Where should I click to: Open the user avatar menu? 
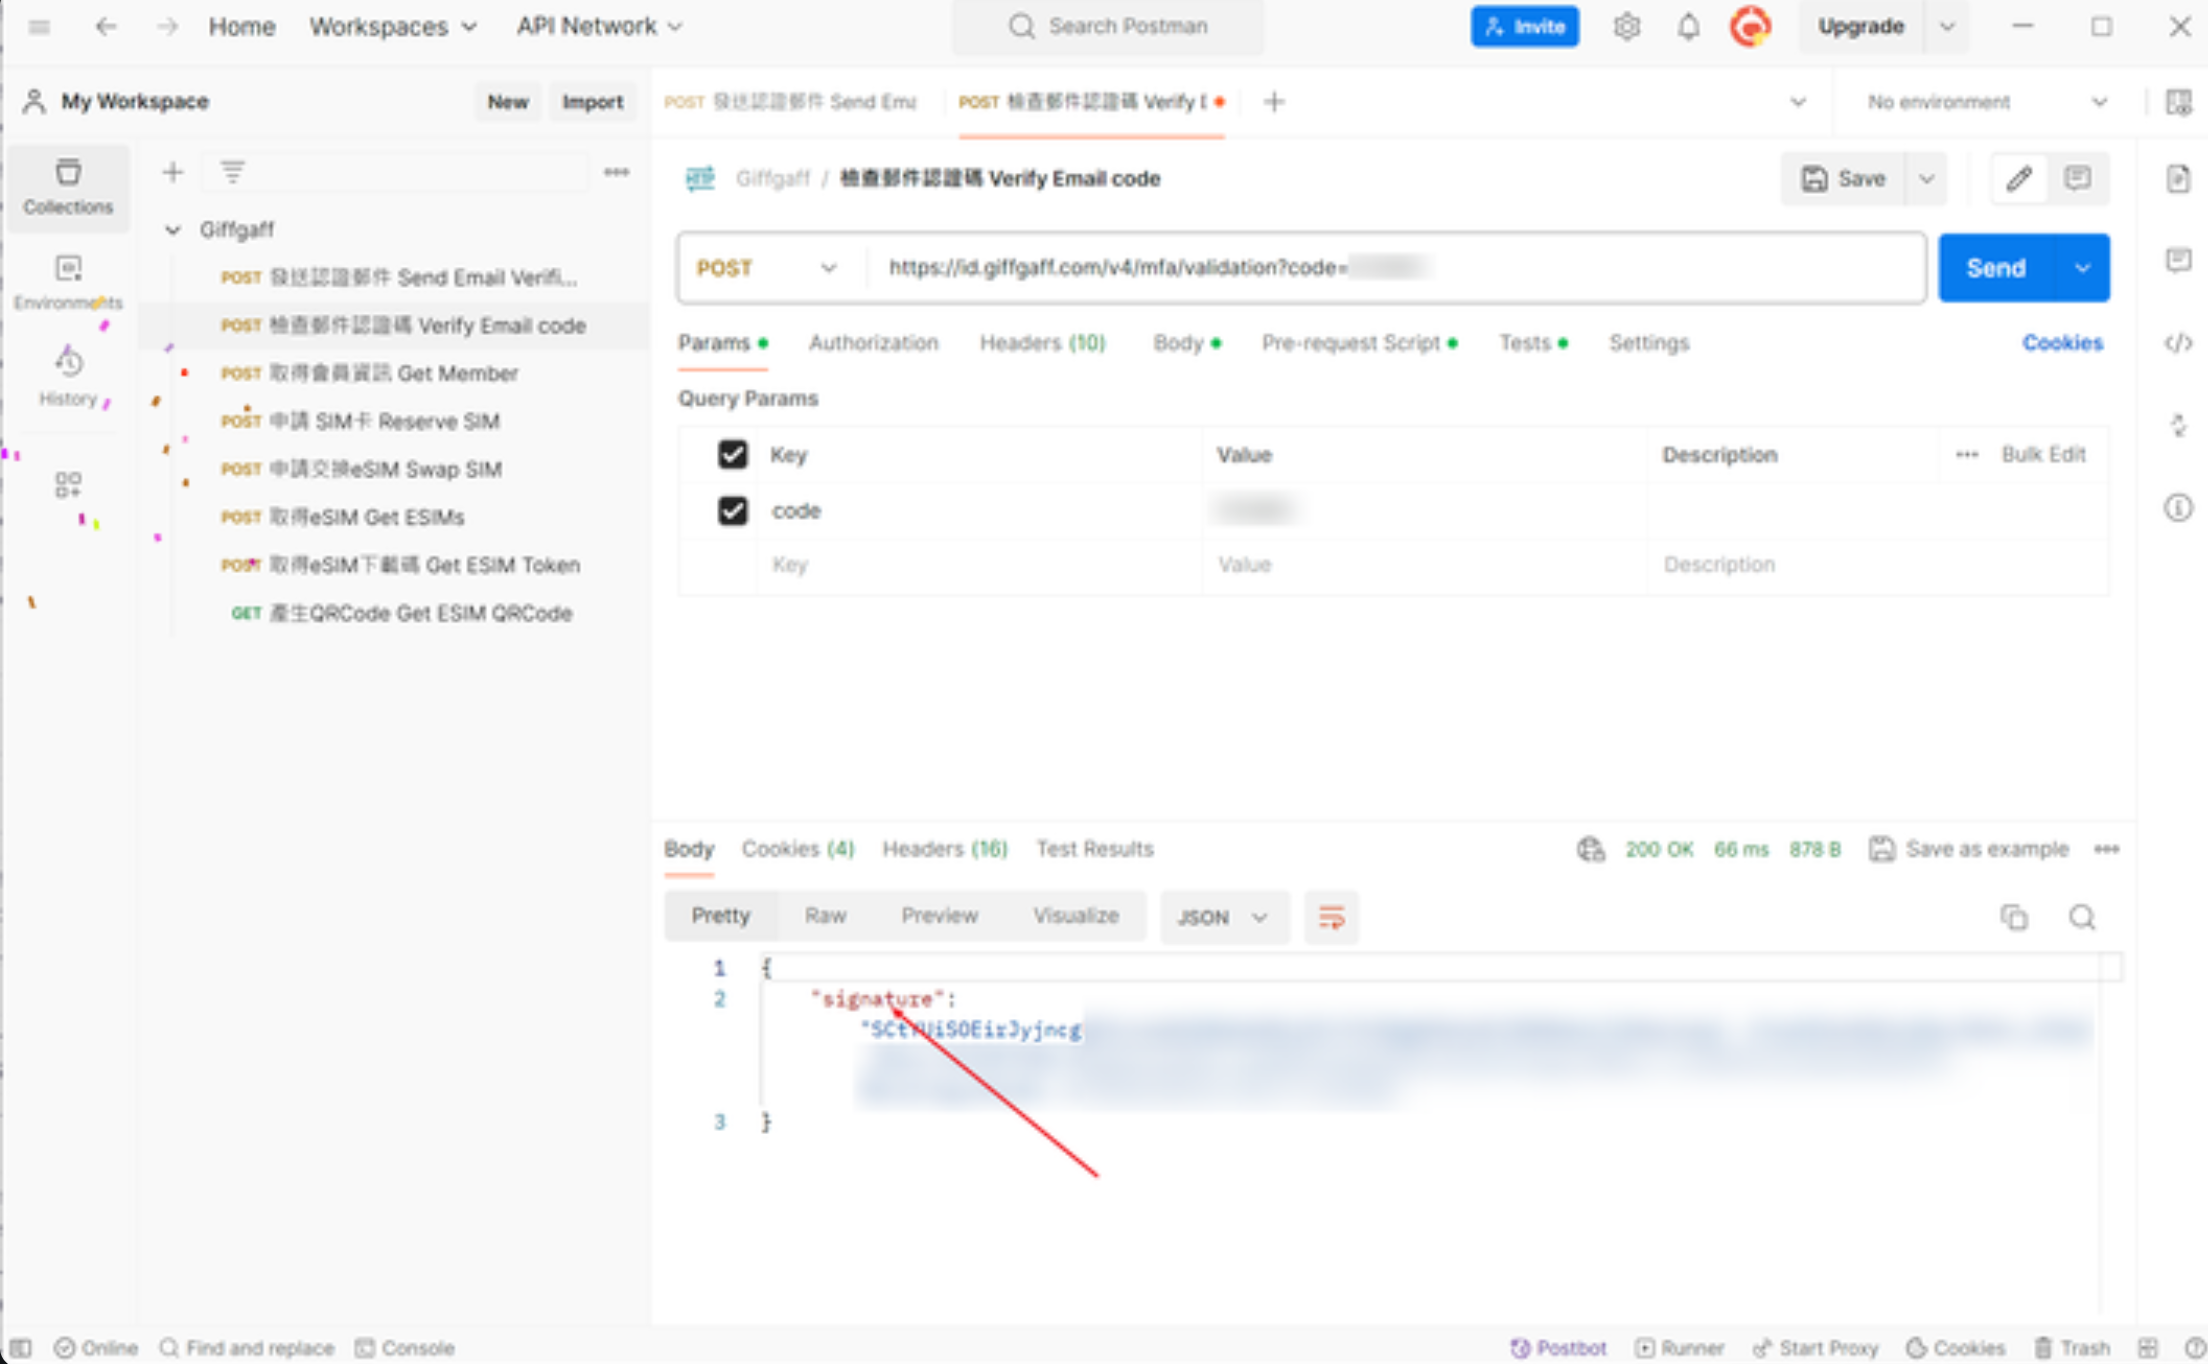1750,27
